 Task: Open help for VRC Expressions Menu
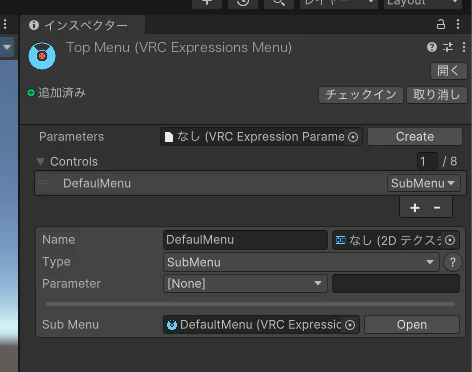432,47
